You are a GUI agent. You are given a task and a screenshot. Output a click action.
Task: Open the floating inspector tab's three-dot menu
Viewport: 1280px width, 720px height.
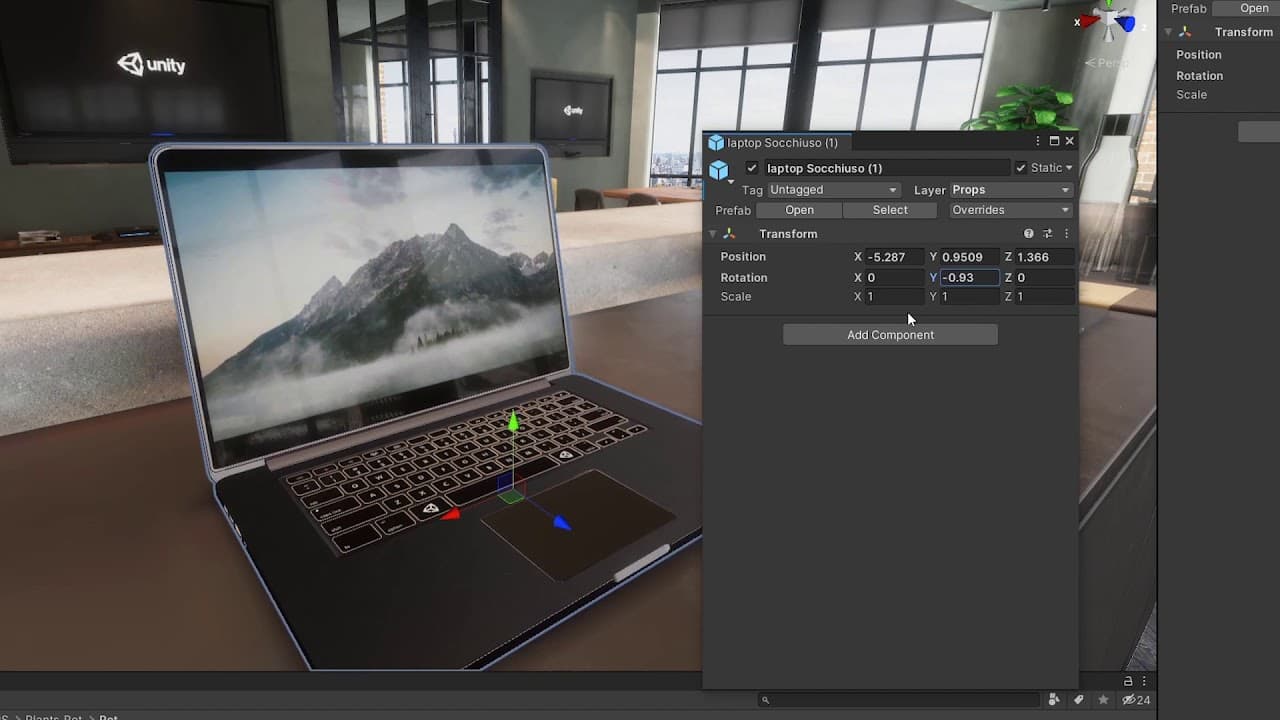1038,142
